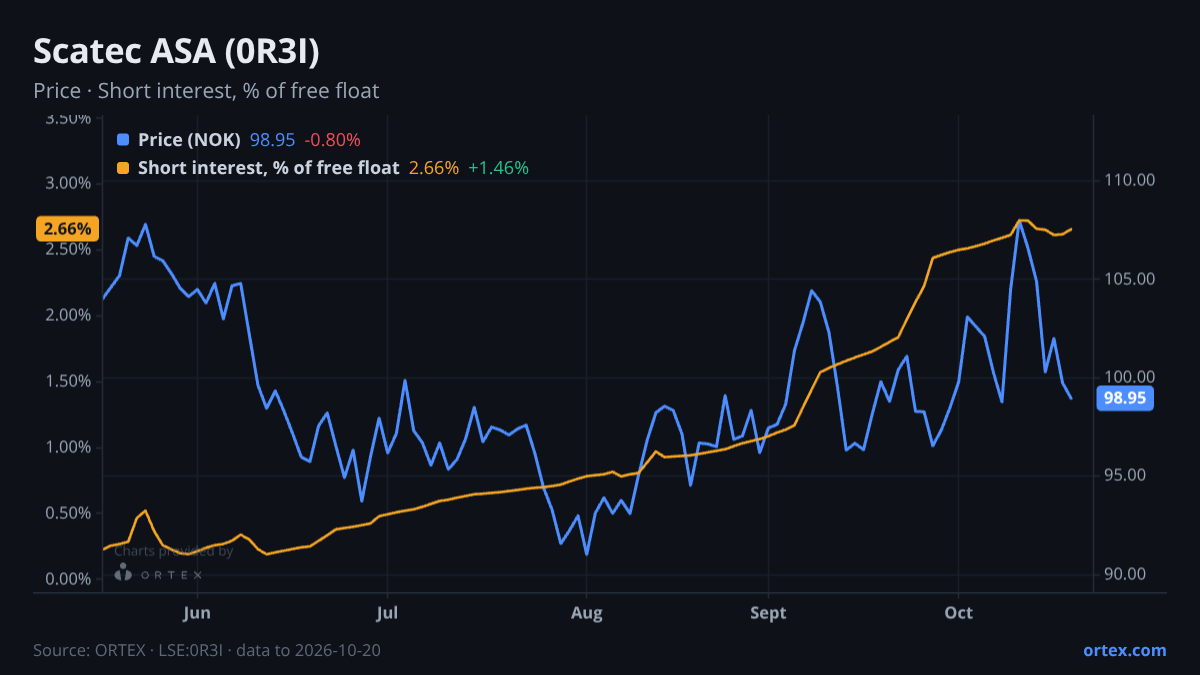Click the -0.80% price change value
The image size is (1200, 675).
[x=332, y=140]
